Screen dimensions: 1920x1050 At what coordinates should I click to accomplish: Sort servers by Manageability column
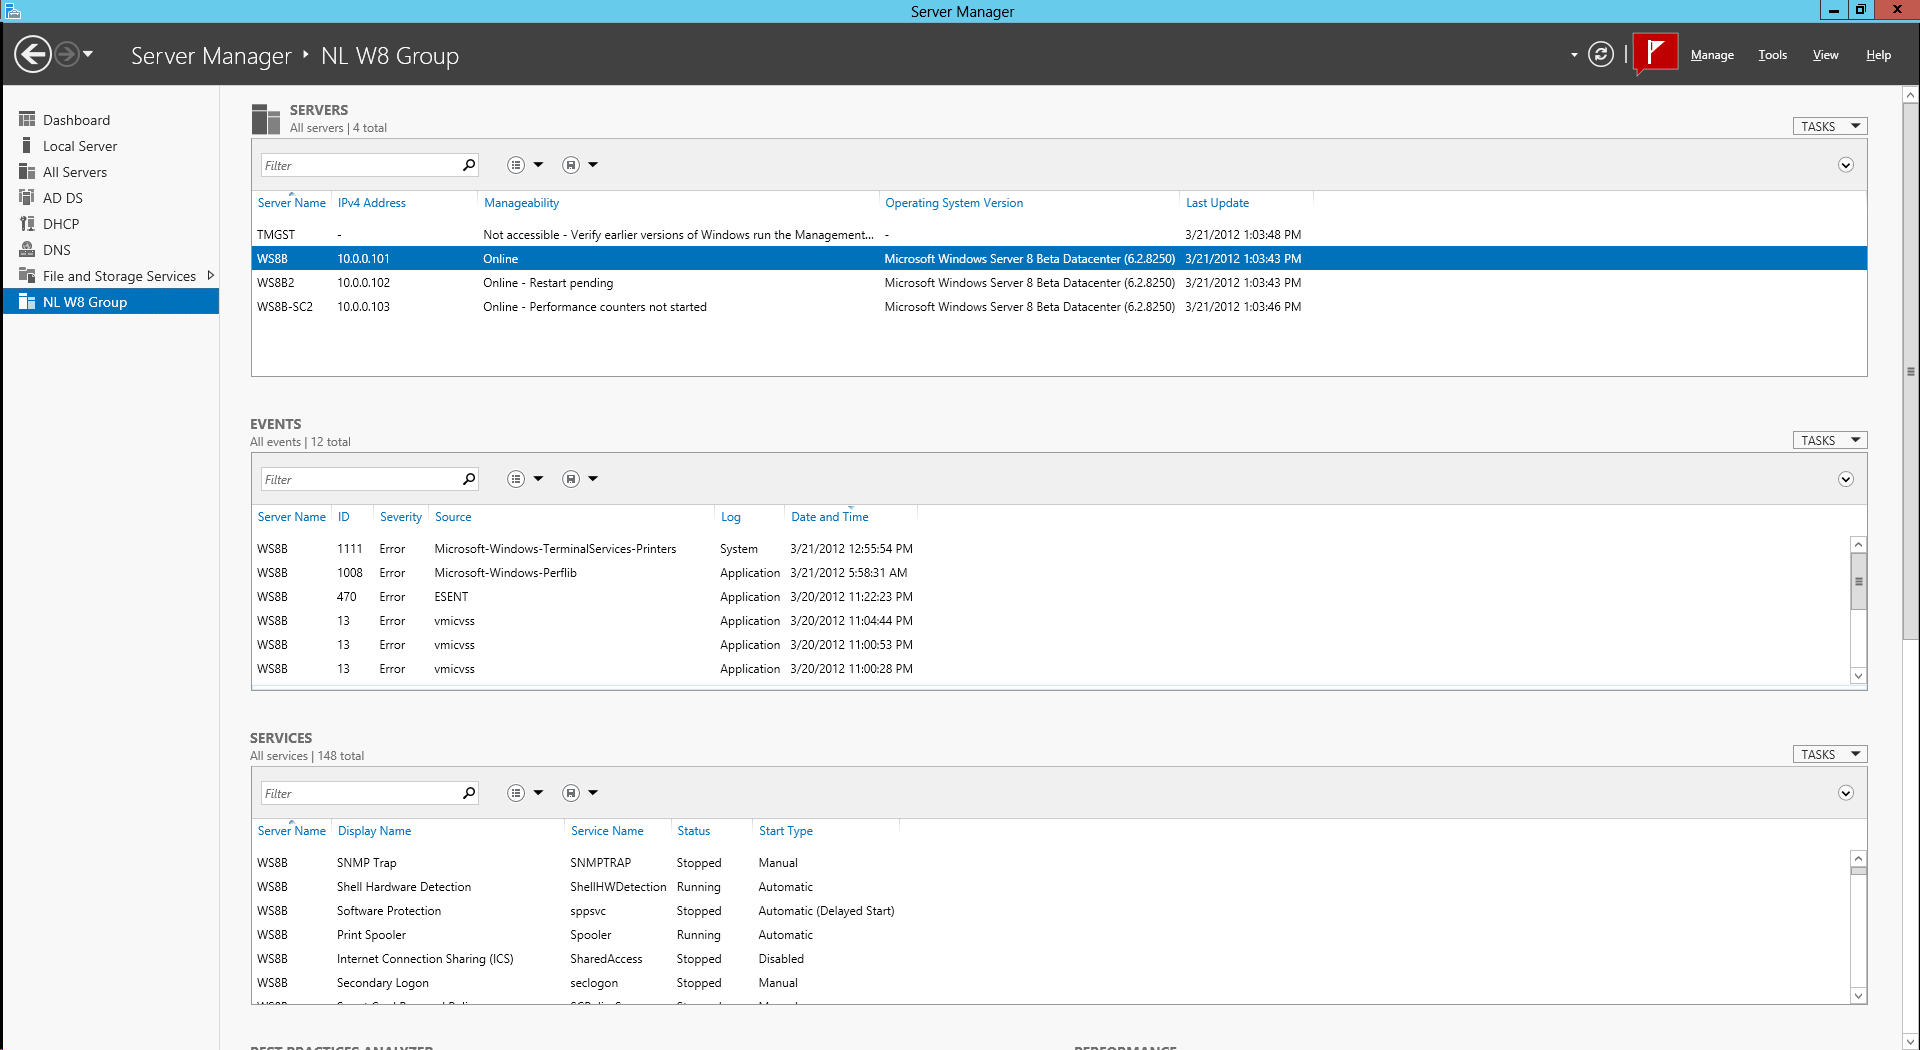pyautogui.click(x=521, y=203)
